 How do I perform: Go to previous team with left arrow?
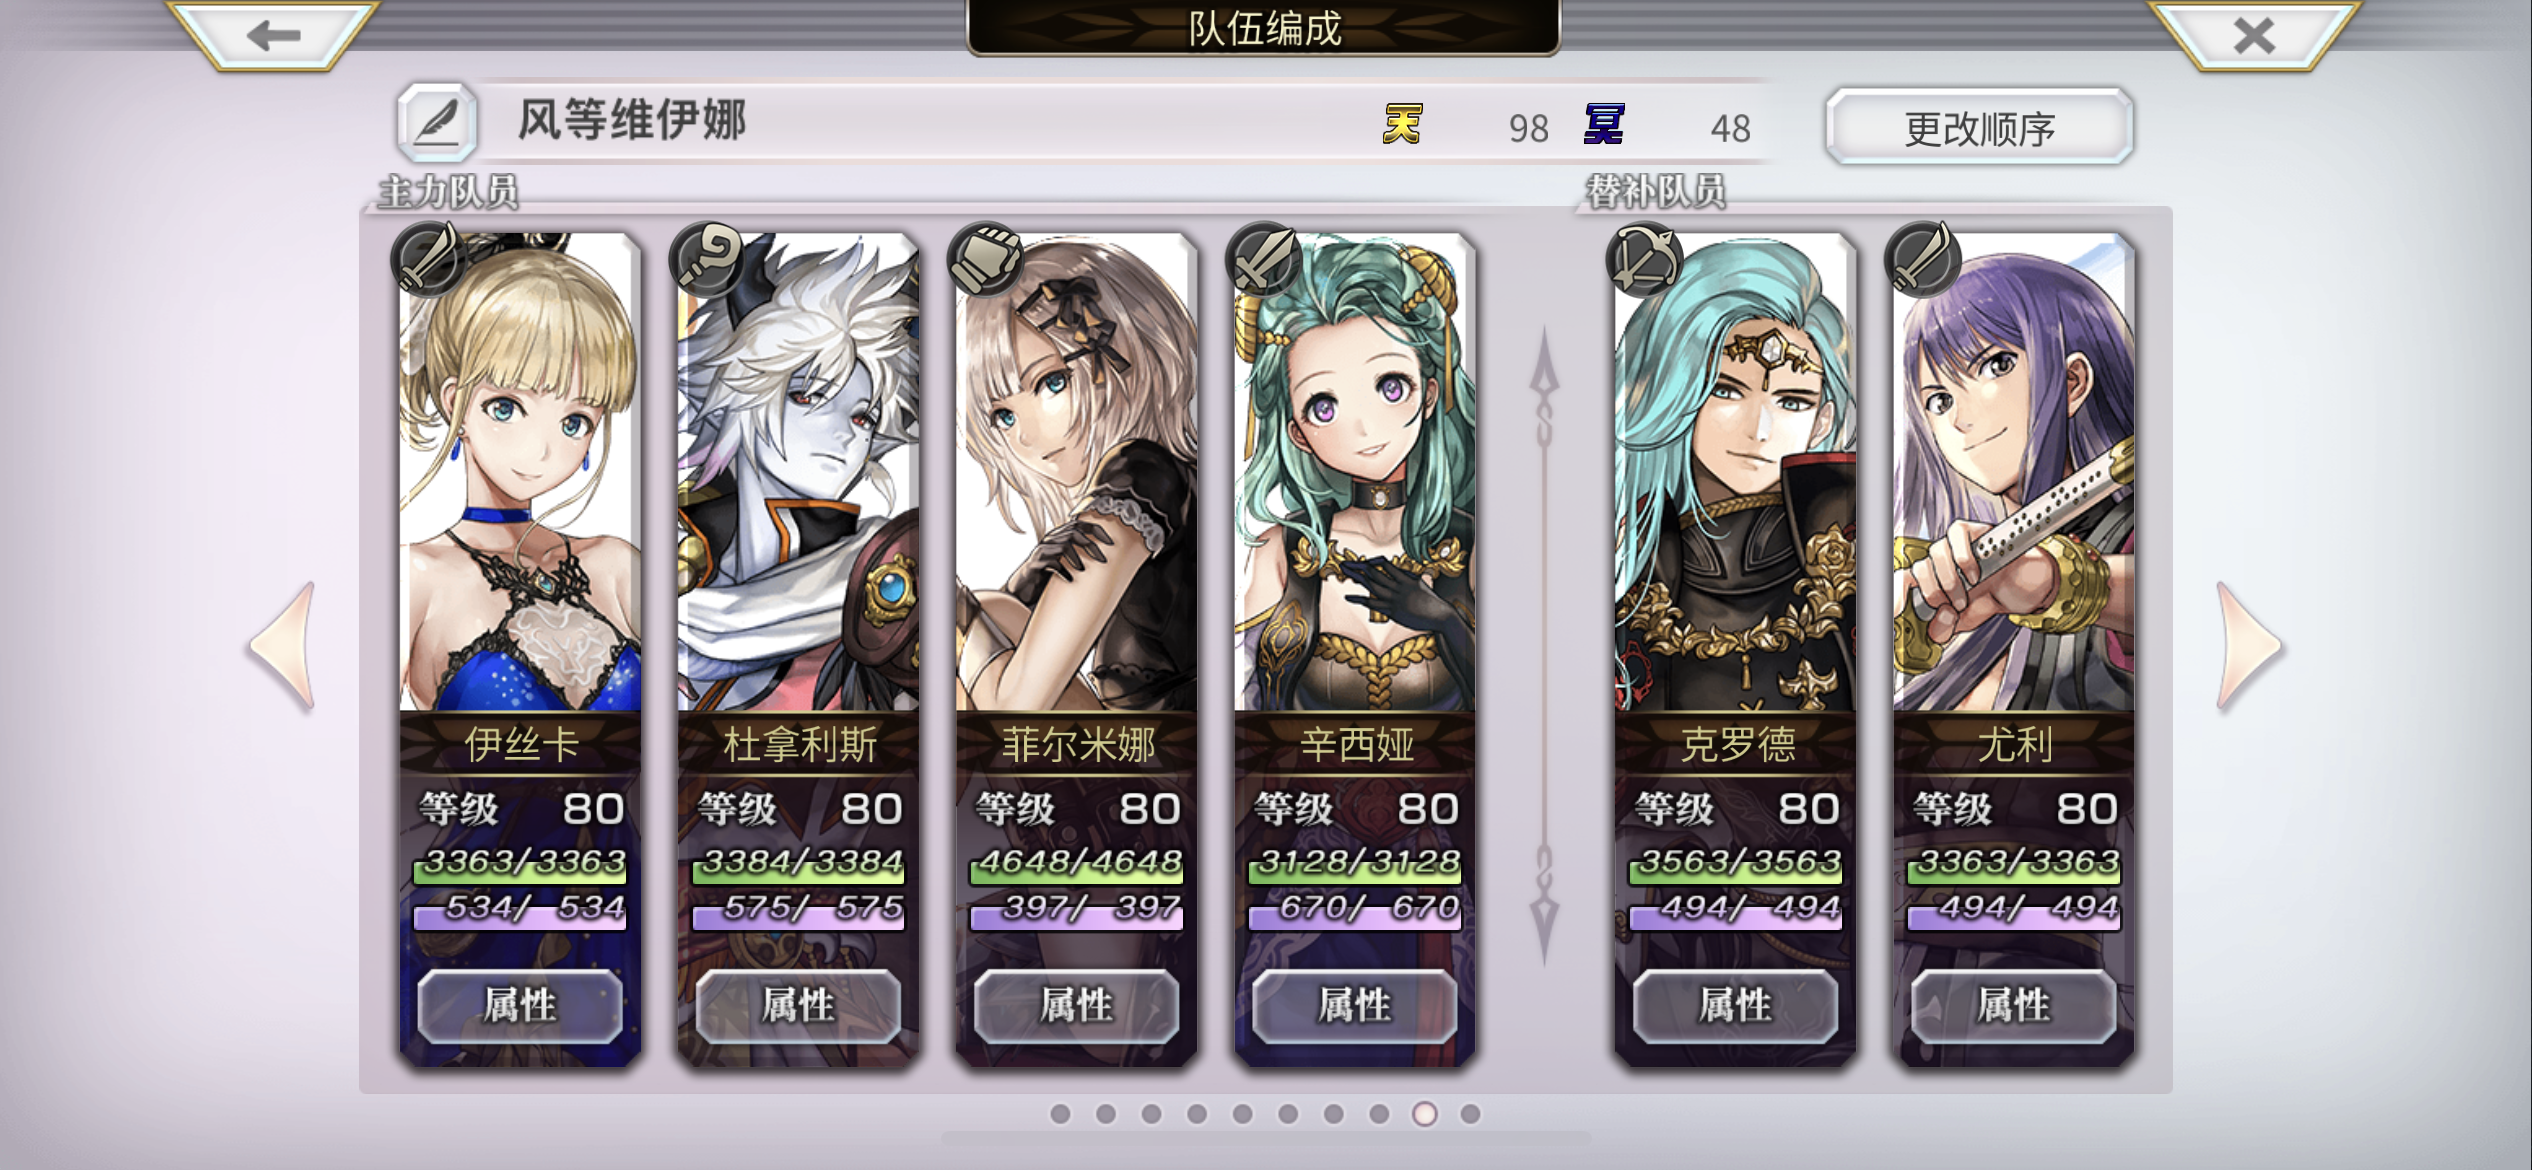284,646
